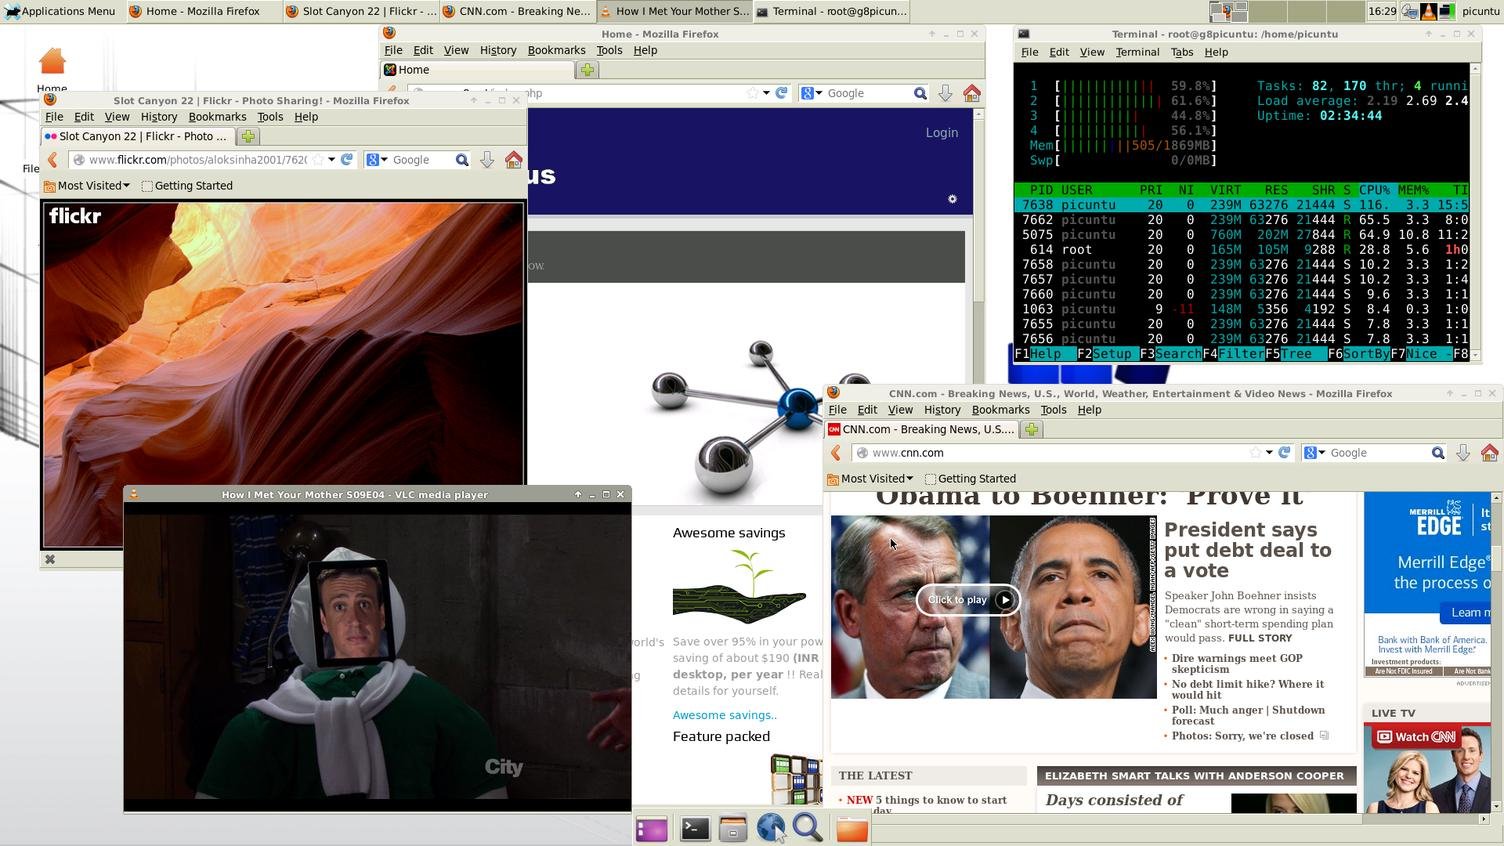Launch the terminal from the bottom dock
The width and height of the screenshot is (1504, 846).
point(695,828)
